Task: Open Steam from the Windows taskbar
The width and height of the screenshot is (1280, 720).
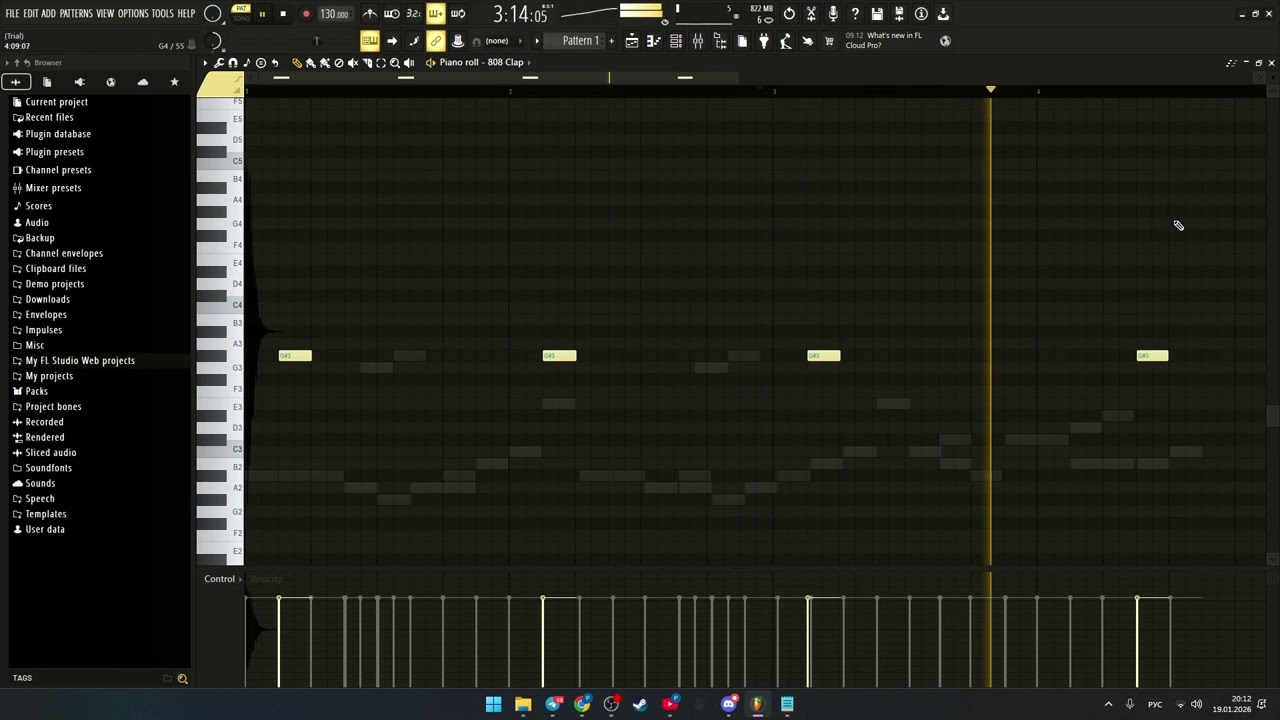Action: coord(640,704)
